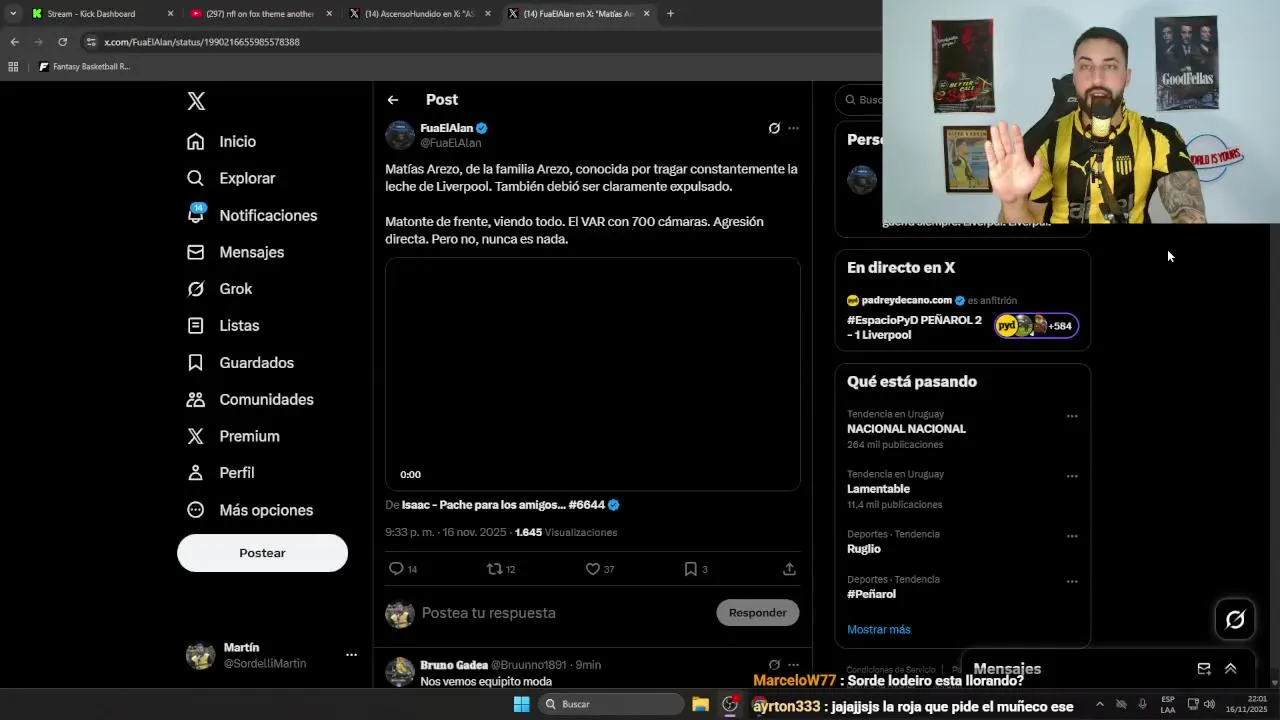Play the embedded video
This screenshot has width=1280, height=720.
(592, 374)
